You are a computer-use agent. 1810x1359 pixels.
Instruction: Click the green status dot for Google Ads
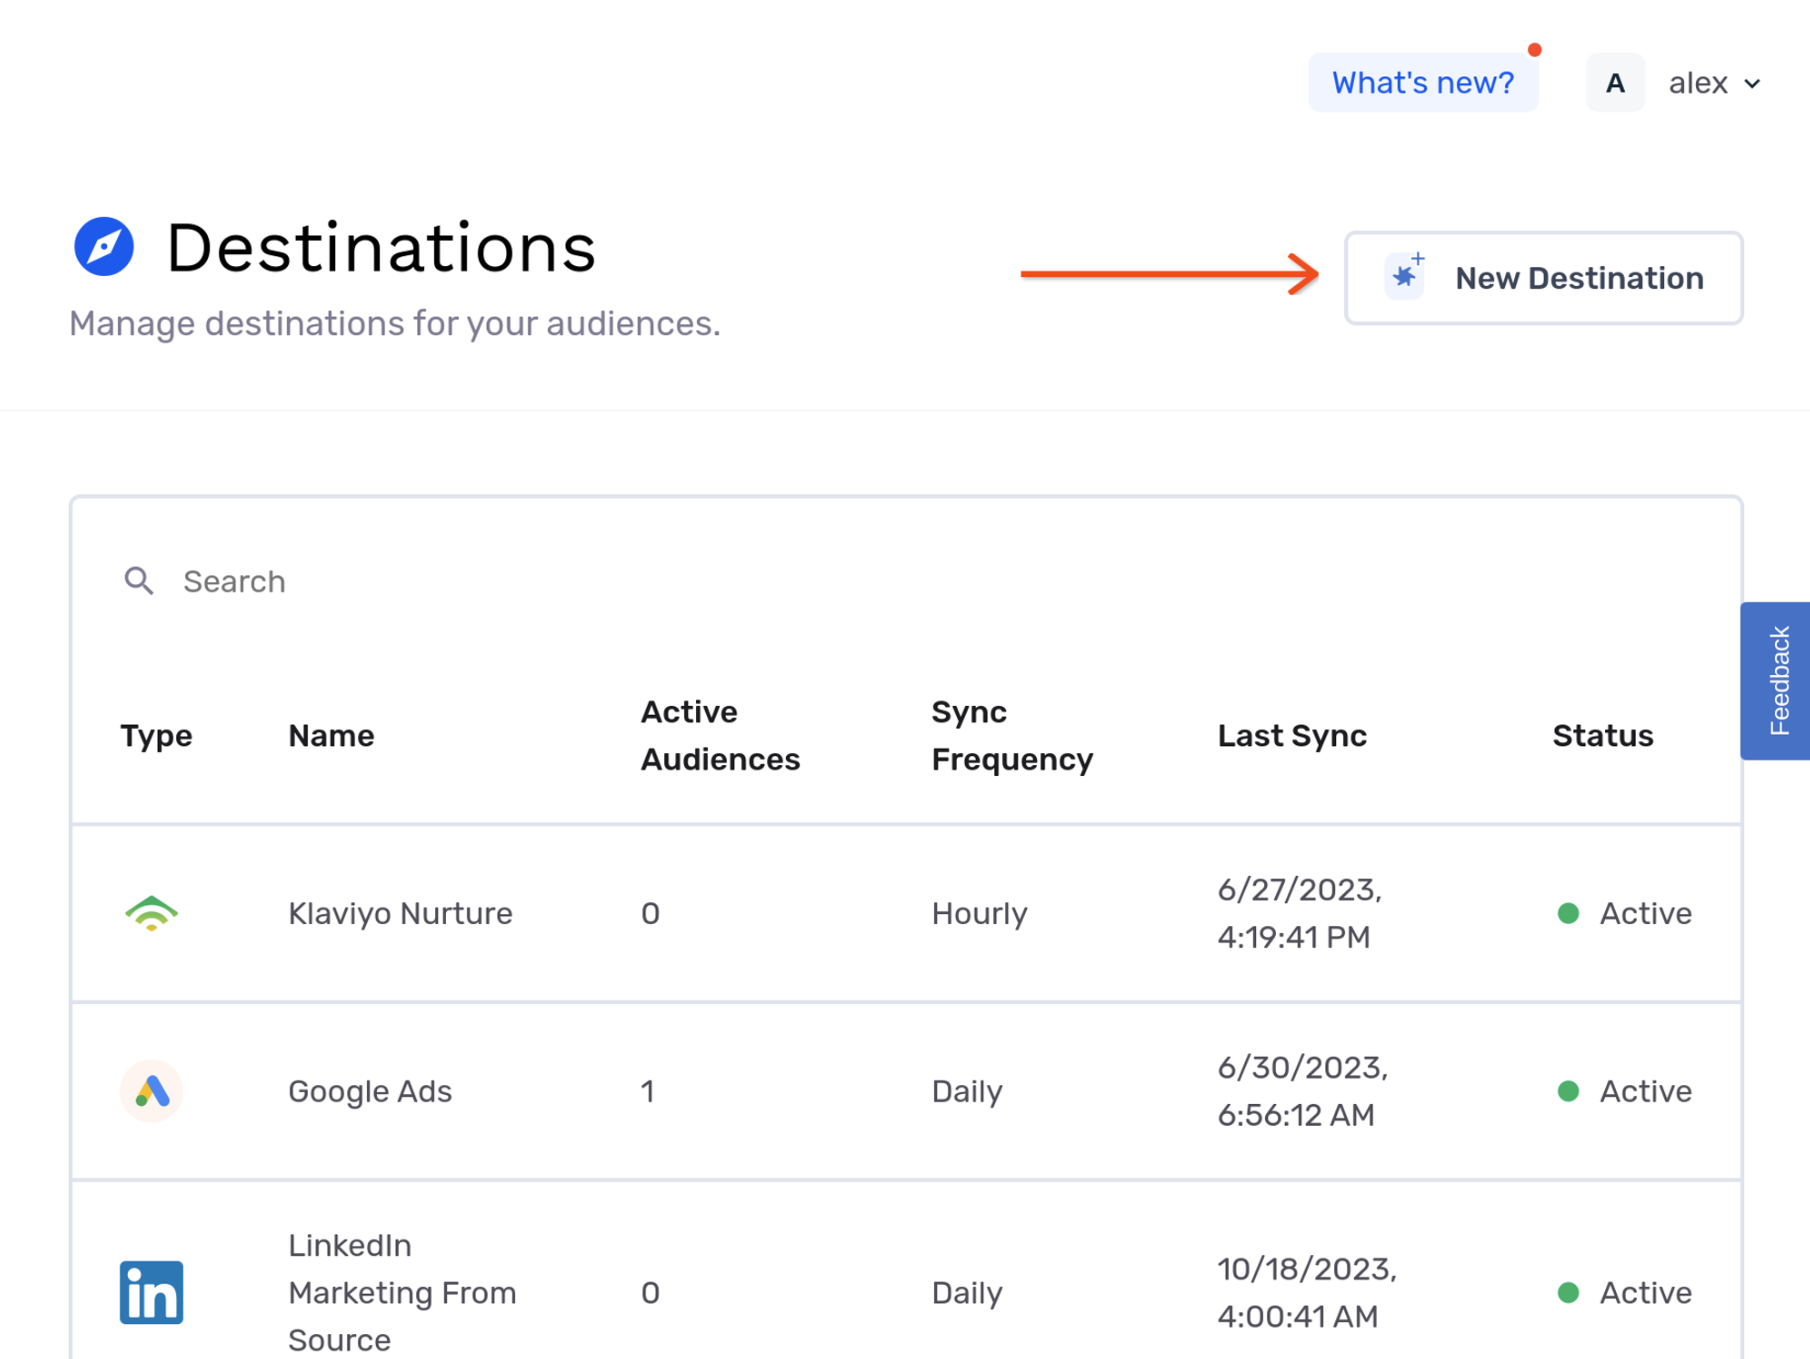(1568, 1091)
